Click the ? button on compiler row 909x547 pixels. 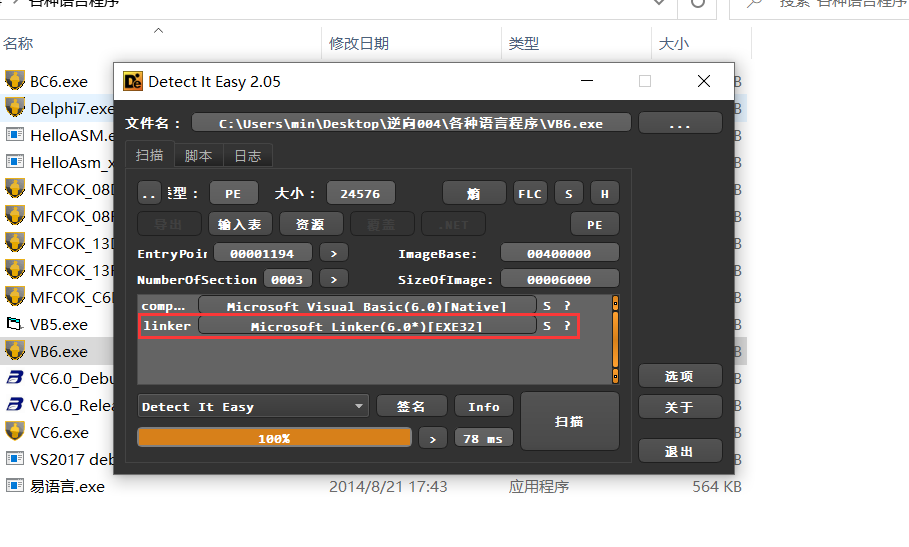pos(567,306)
